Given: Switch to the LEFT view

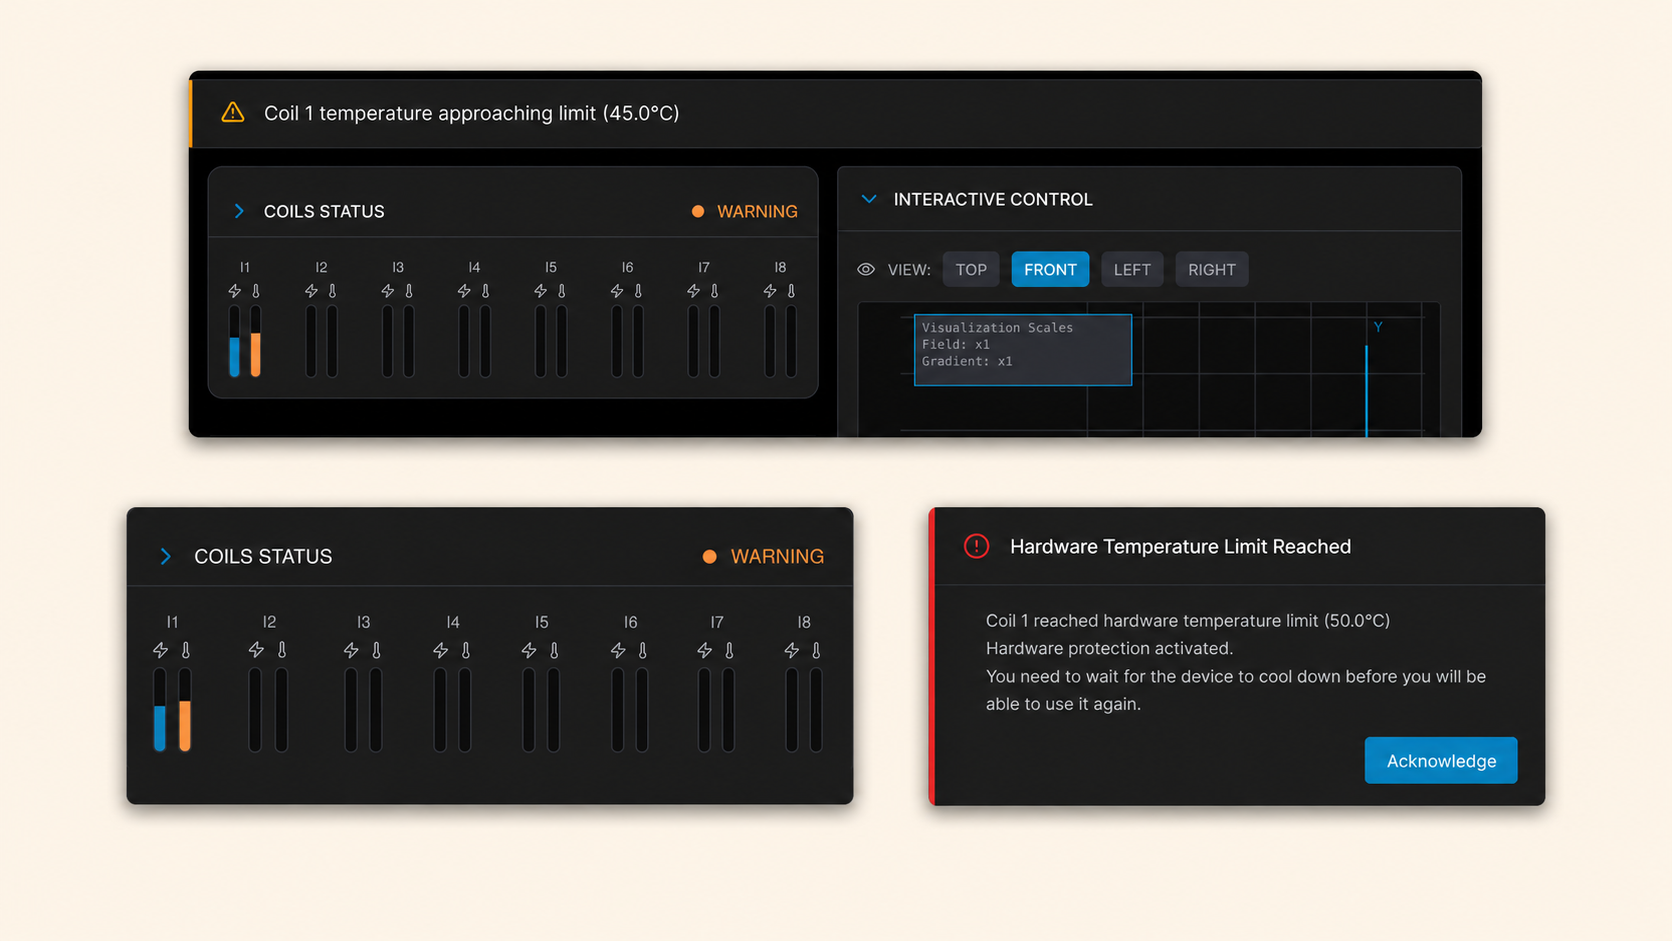Looking at the screenshot, I should tap(1132, 270).
